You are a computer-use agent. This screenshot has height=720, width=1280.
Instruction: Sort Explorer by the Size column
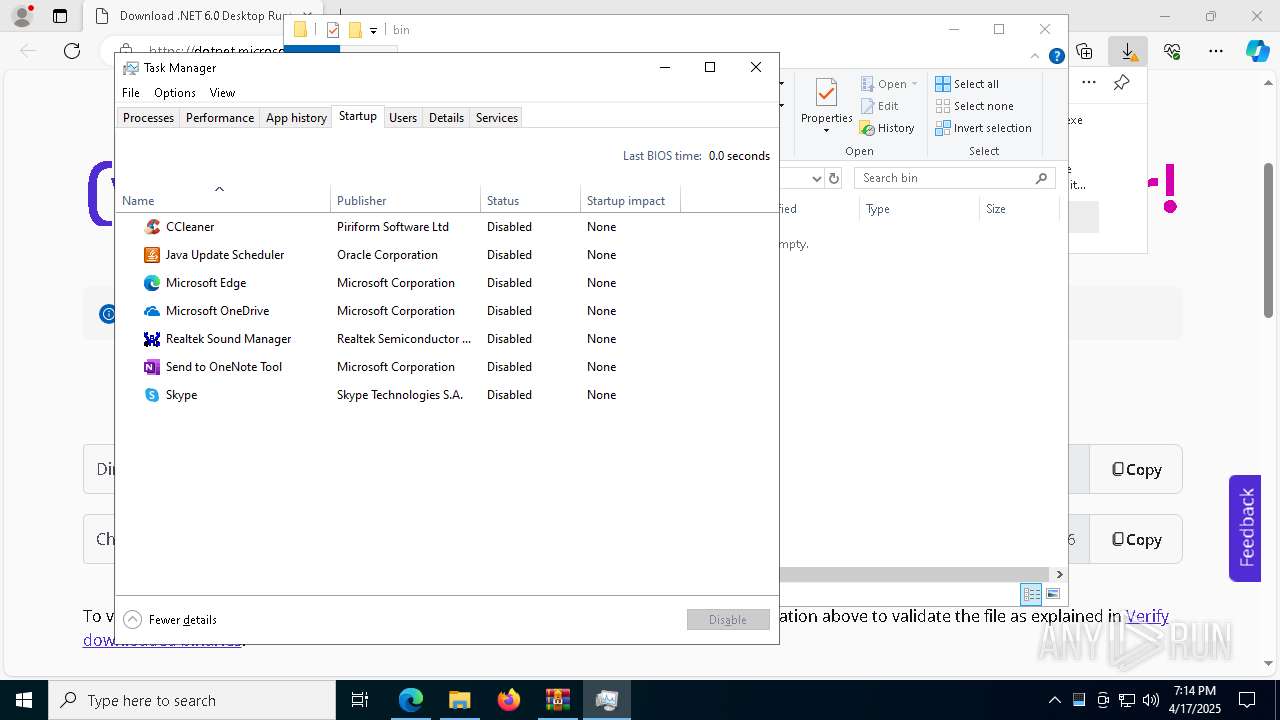coord(1019,209)
